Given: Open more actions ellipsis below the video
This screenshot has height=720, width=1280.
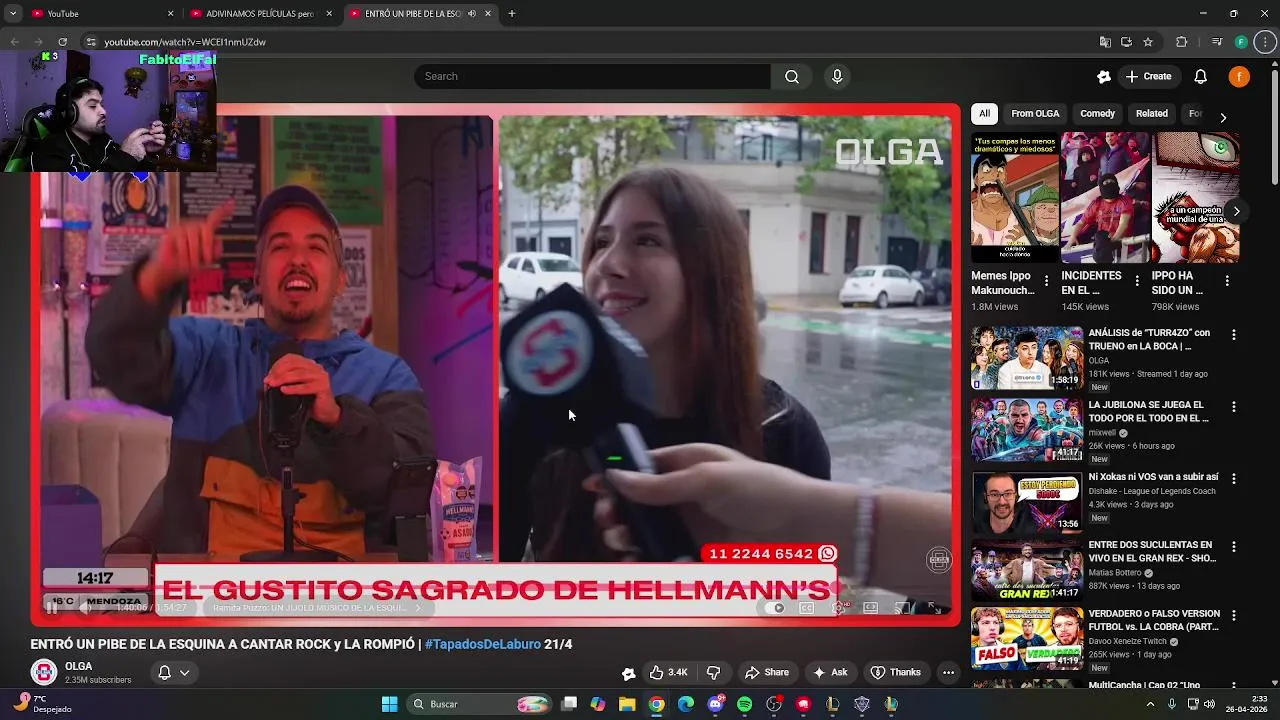Looking at the screenshot, I should coord(948,672).
